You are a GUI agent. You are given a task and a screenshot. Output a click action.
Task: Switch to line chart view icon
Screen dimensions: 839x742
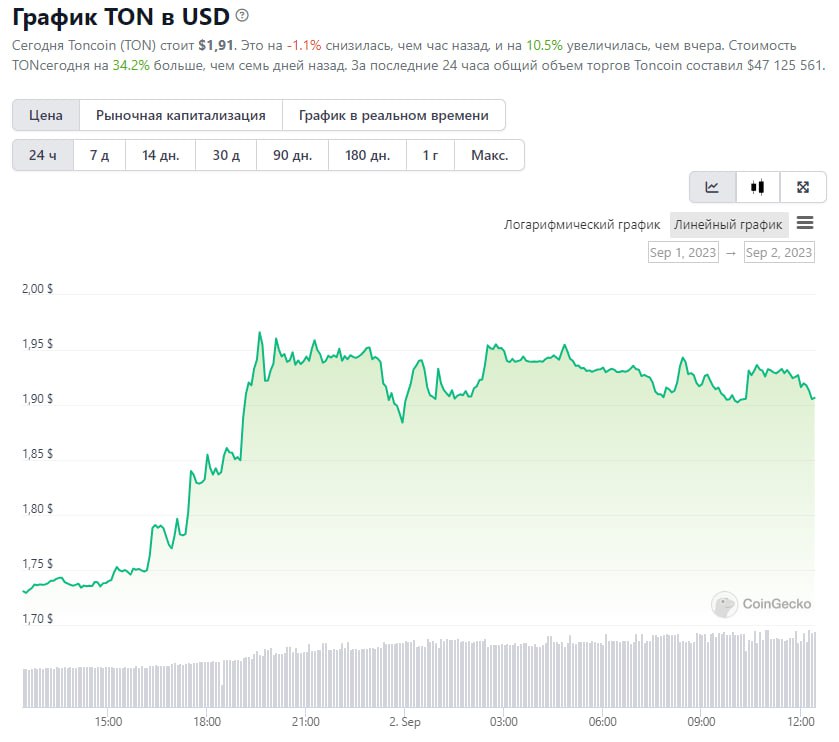pyautogui.click(x=712, y=187)
